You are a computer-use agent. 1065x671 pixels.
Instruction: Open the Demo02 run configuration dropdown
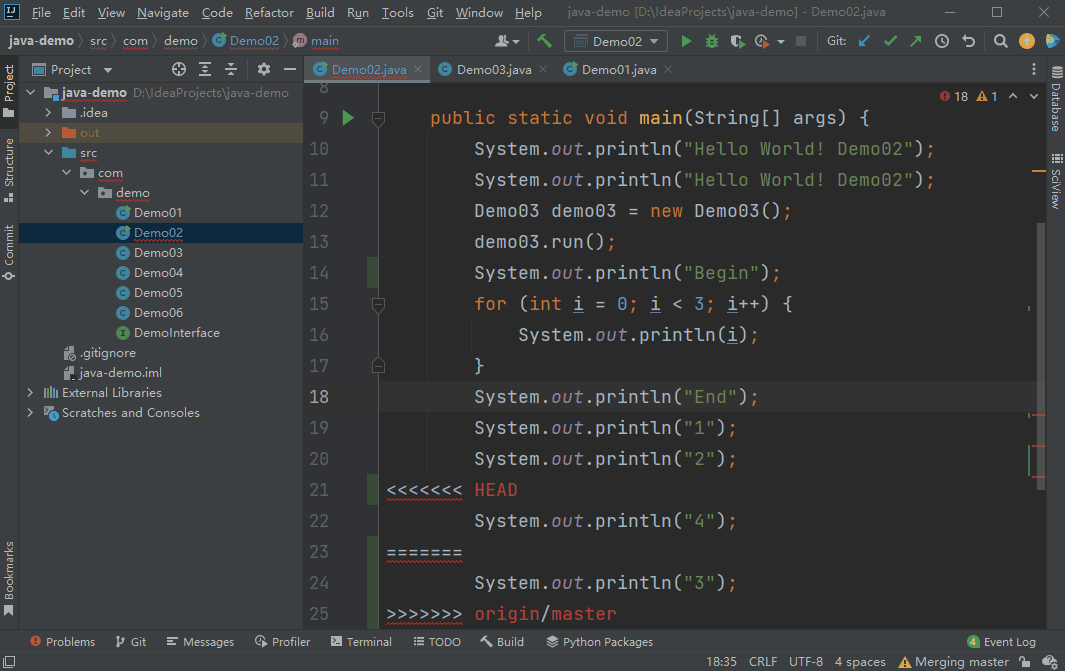coord(616,41)
